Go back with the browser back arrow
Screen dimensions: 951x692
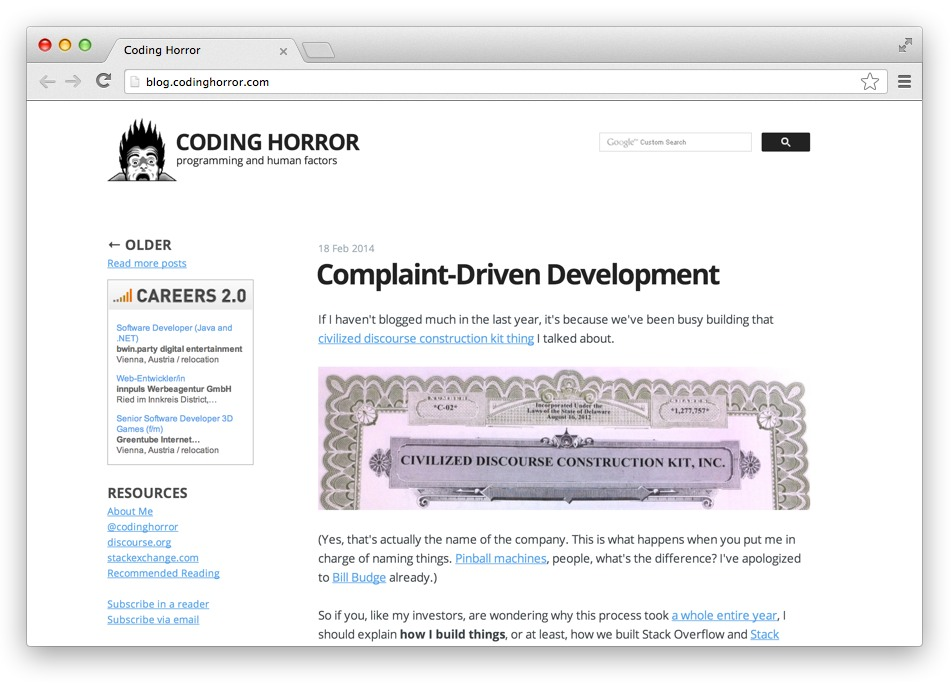pos(47,81)
